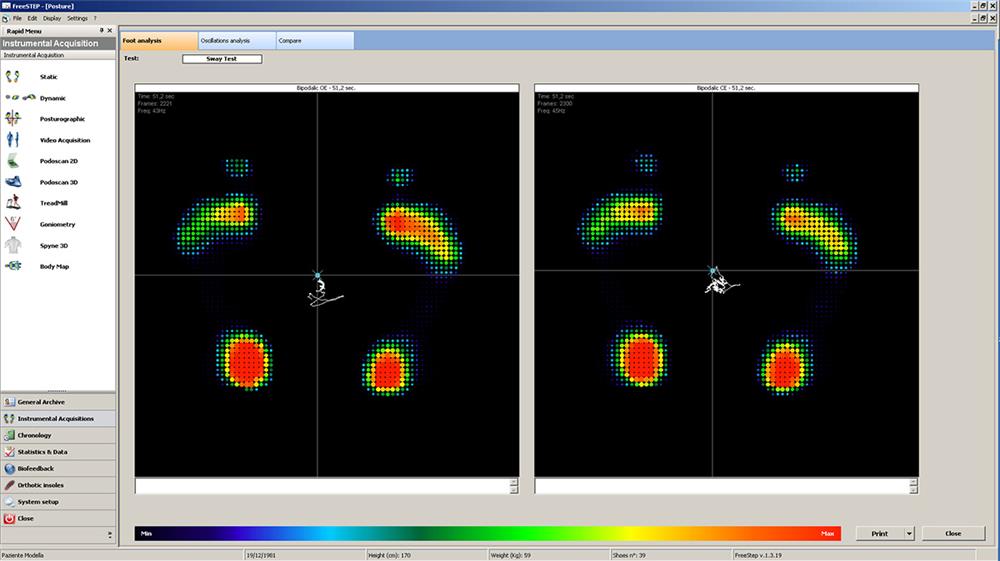Click the notes field under left footprint
The image size is (1000, 561).
coord(321,485)
